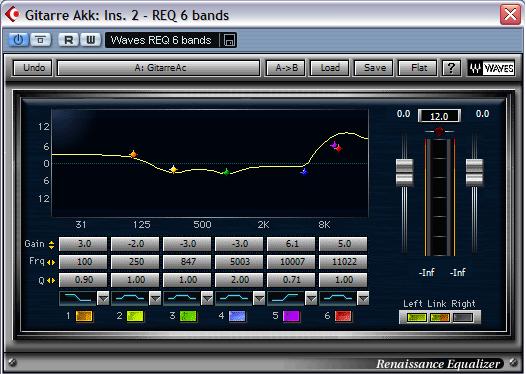Click band 4 bell filter shape icon
Image resolution: width=526 pixels, height=374 pixels.
(x=234, y=298)
